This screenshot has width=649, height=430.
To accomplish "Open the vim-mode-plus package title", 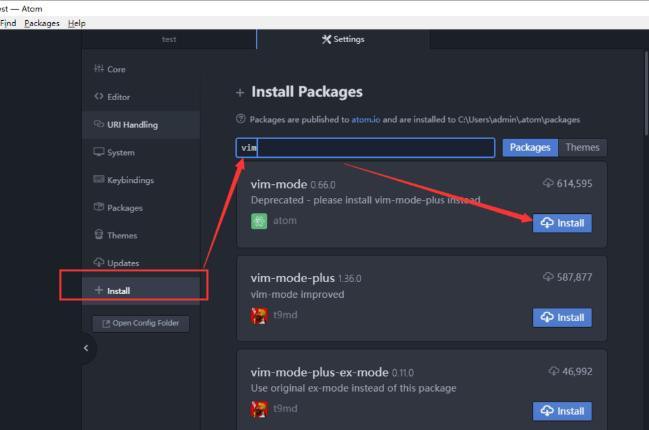I will coord(293,278).
